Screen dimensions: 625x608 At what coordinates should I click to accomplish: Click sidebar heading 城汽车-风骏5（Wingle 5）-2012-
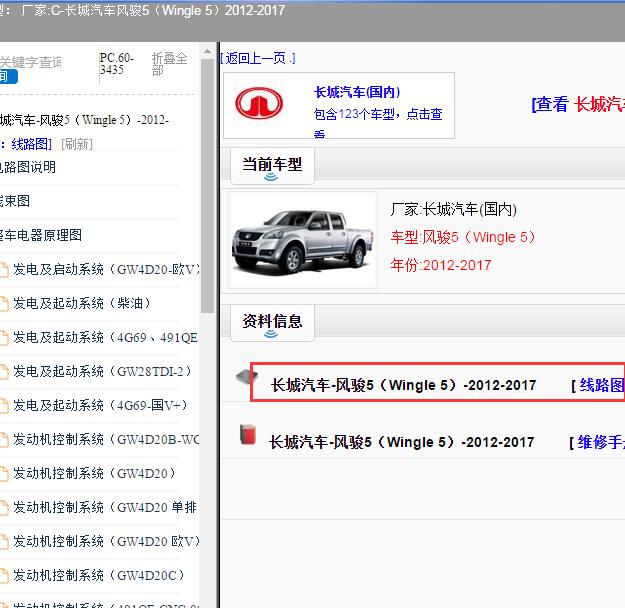pyautogui.click(x=85, y=120)
